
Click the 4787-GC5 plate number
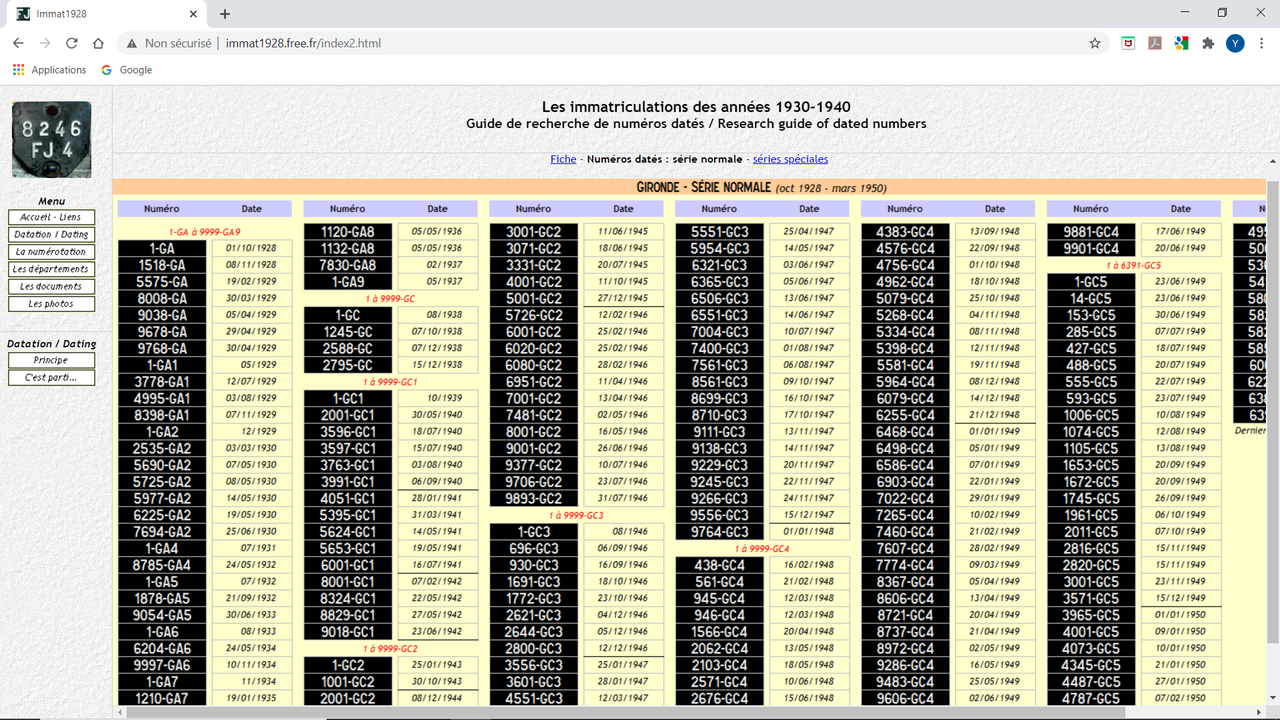click(1092, 698)
